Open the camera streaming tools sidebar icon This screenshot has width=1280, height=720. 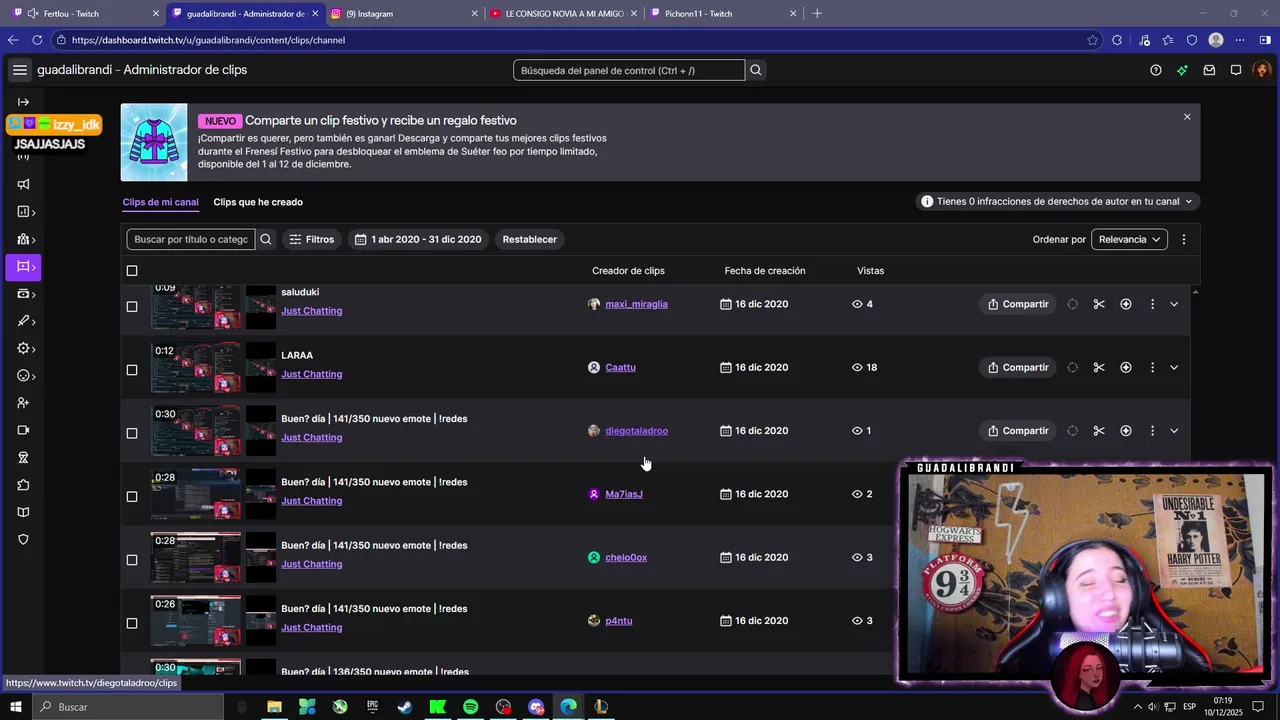(x=23, y=430)
